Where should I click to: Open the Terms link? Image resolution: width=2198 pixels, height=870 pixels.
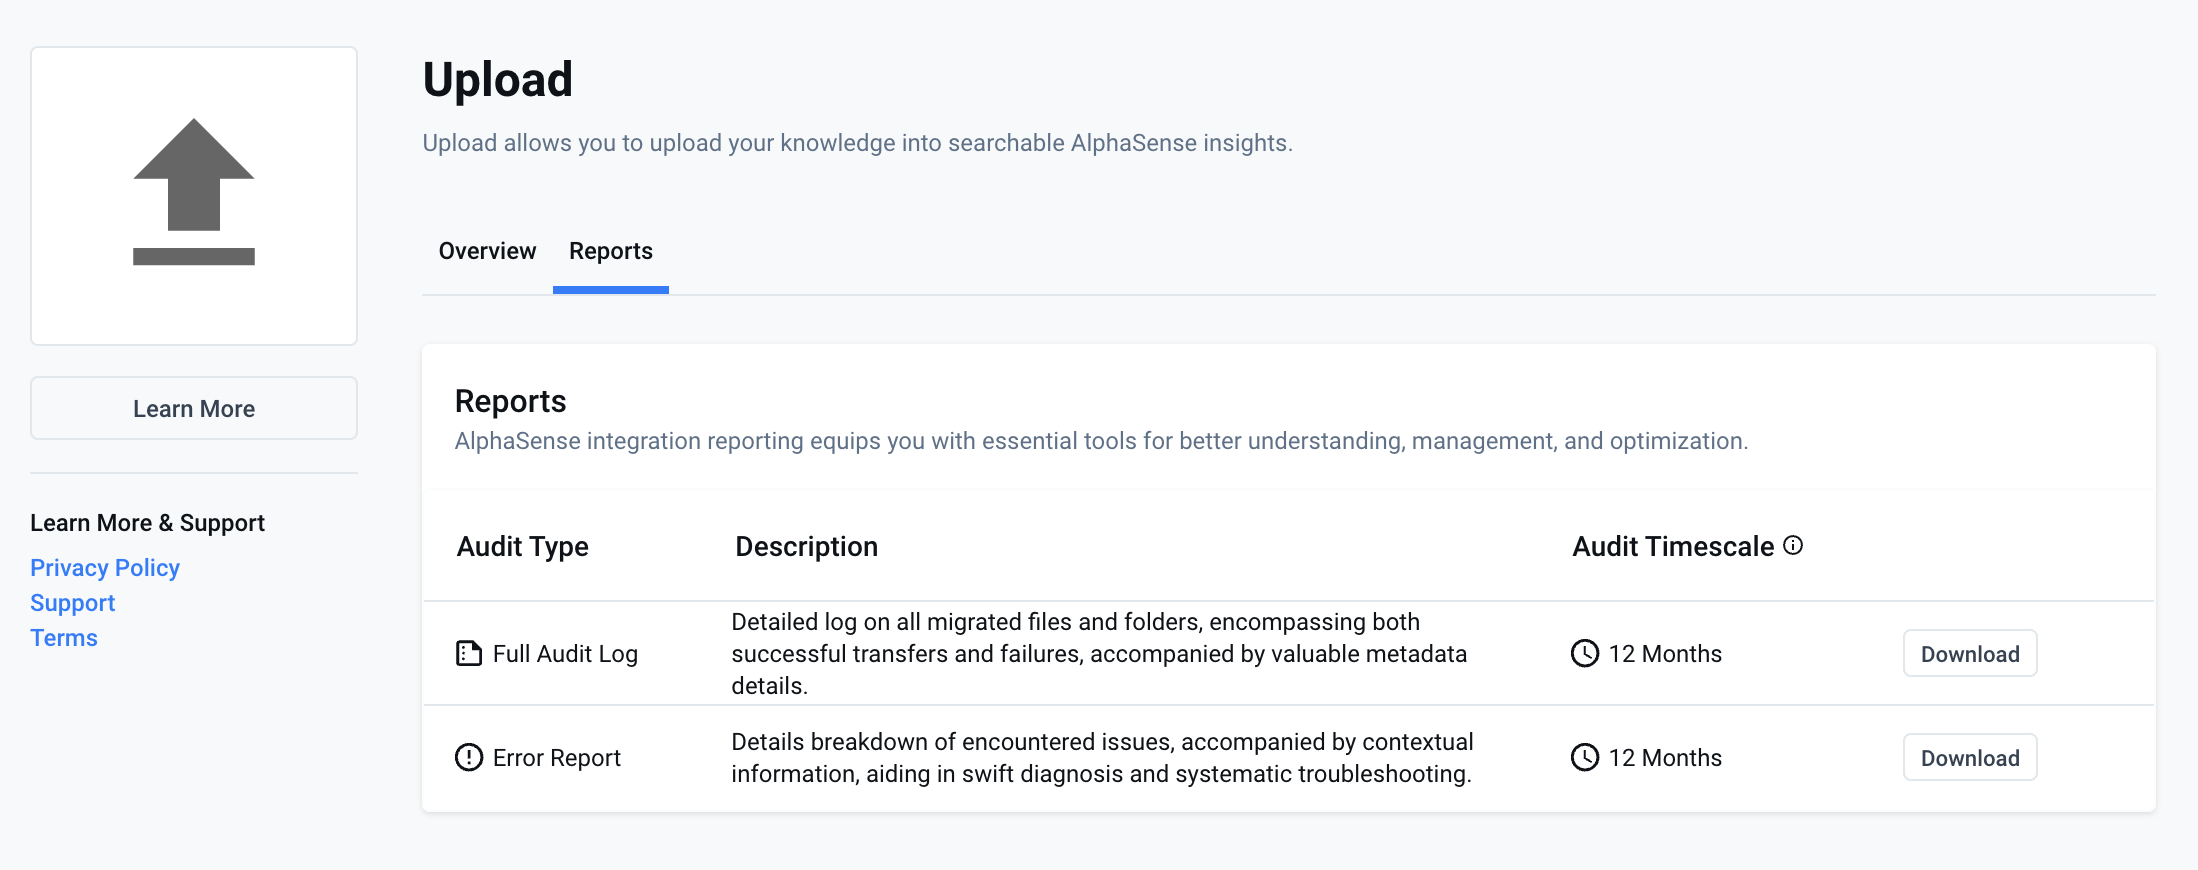click(64, 637)
